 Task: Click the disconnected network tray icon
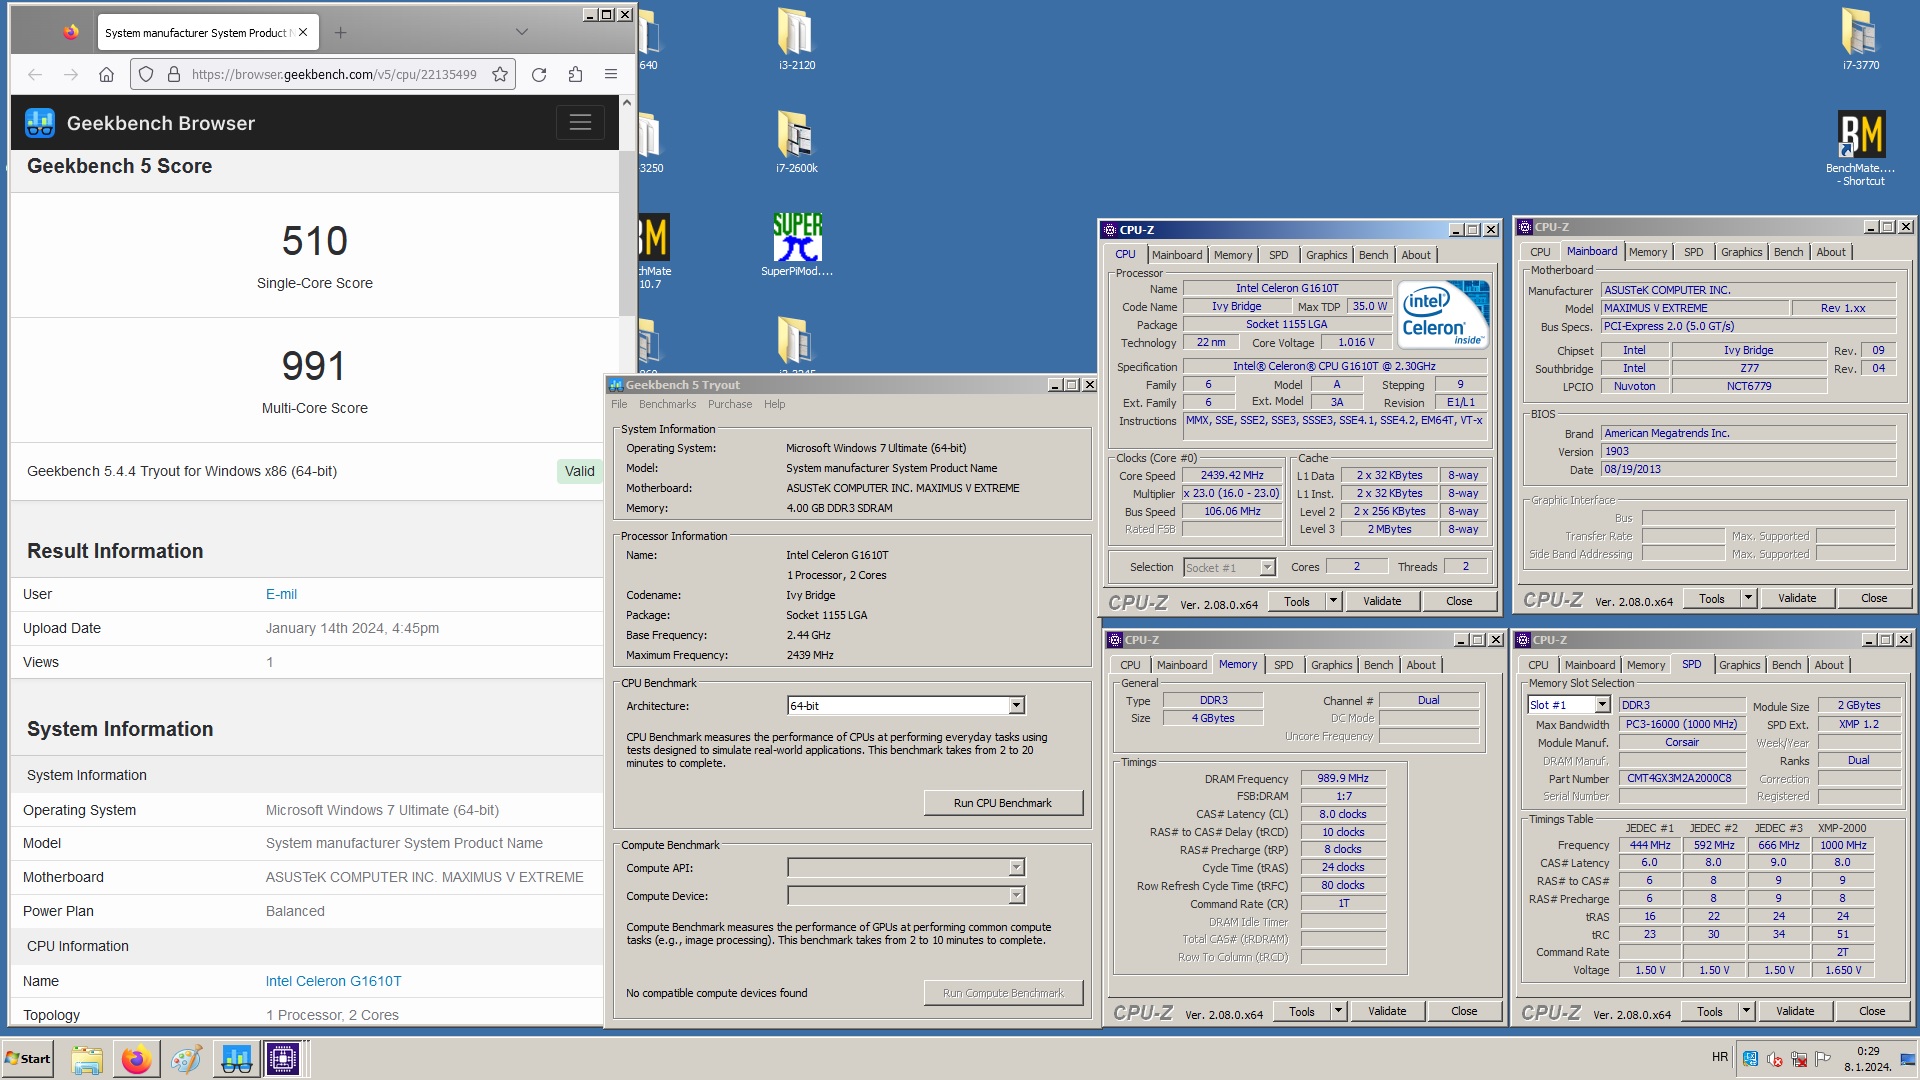(1799, 1059)
